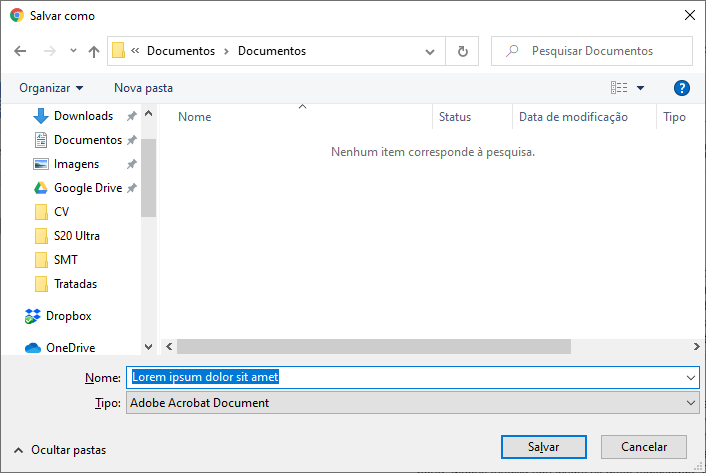
Task: Click the Back navigation arrow
Action: [x=20, y=51]
